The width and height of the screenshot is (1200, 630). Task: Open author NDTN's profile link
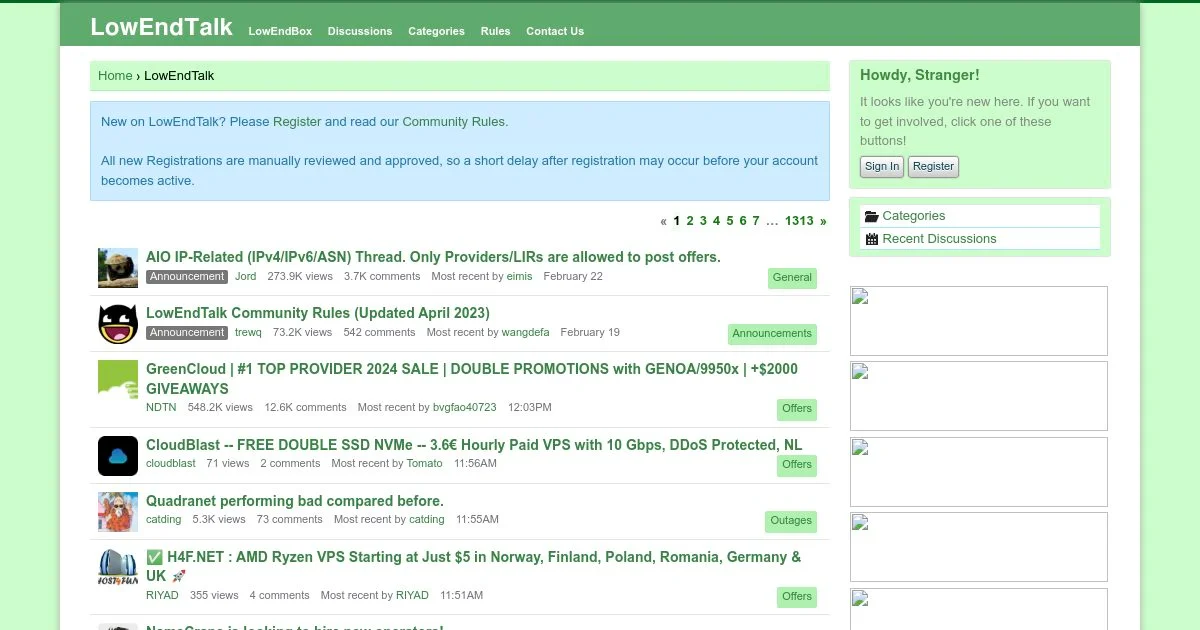point(161,408)
